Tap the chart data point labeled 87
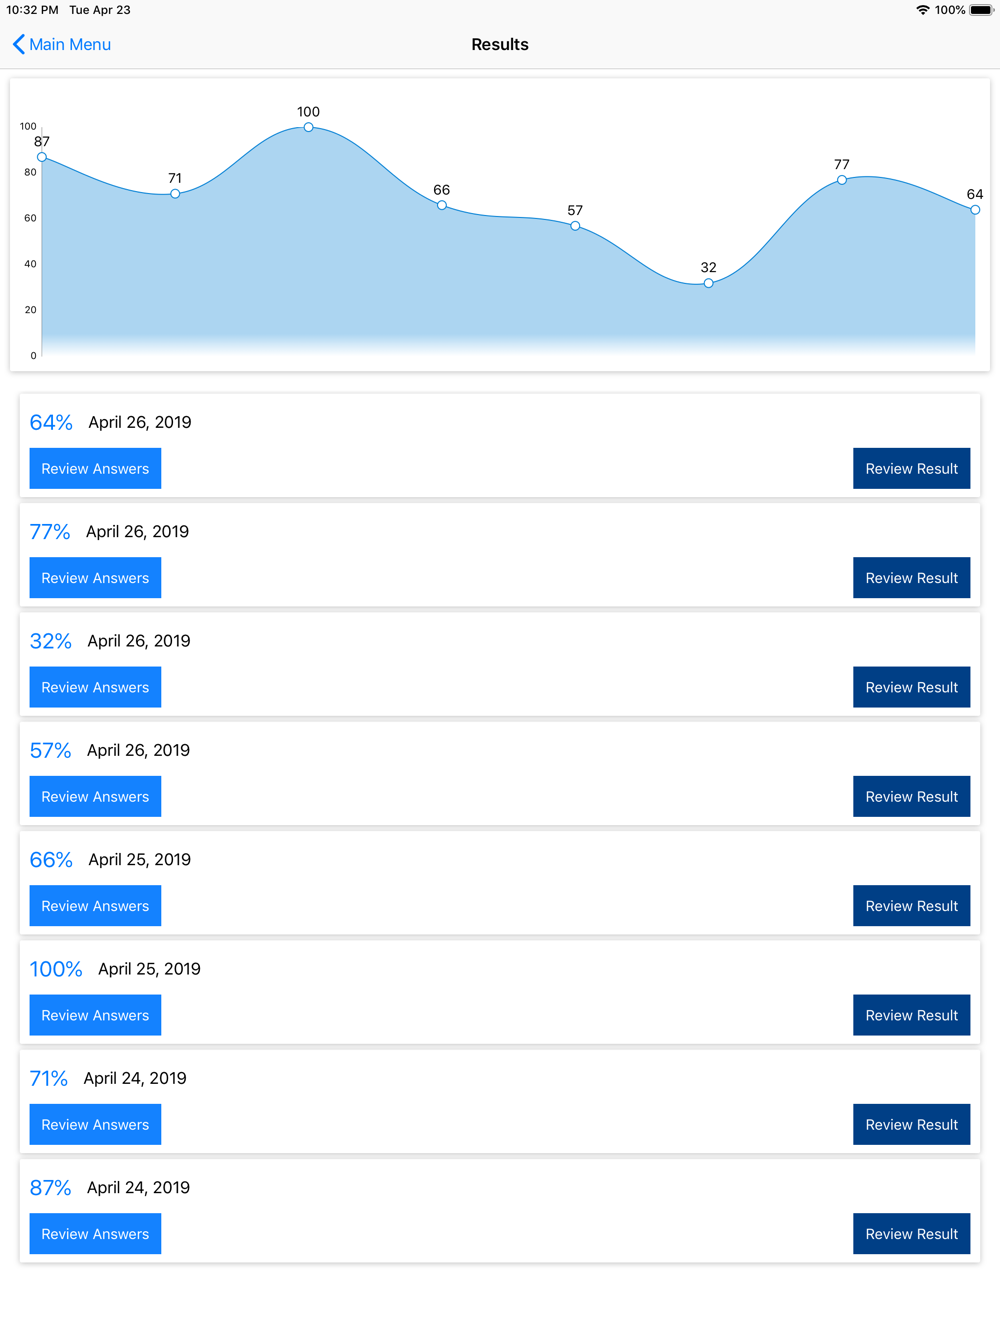This screenshot has width=1000, height=1334. click(x=42, y=157)
